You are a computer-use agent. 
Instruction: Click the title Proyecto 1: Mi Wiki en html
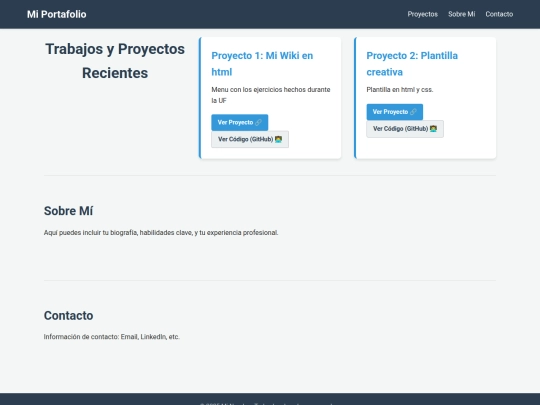(262, 64)
